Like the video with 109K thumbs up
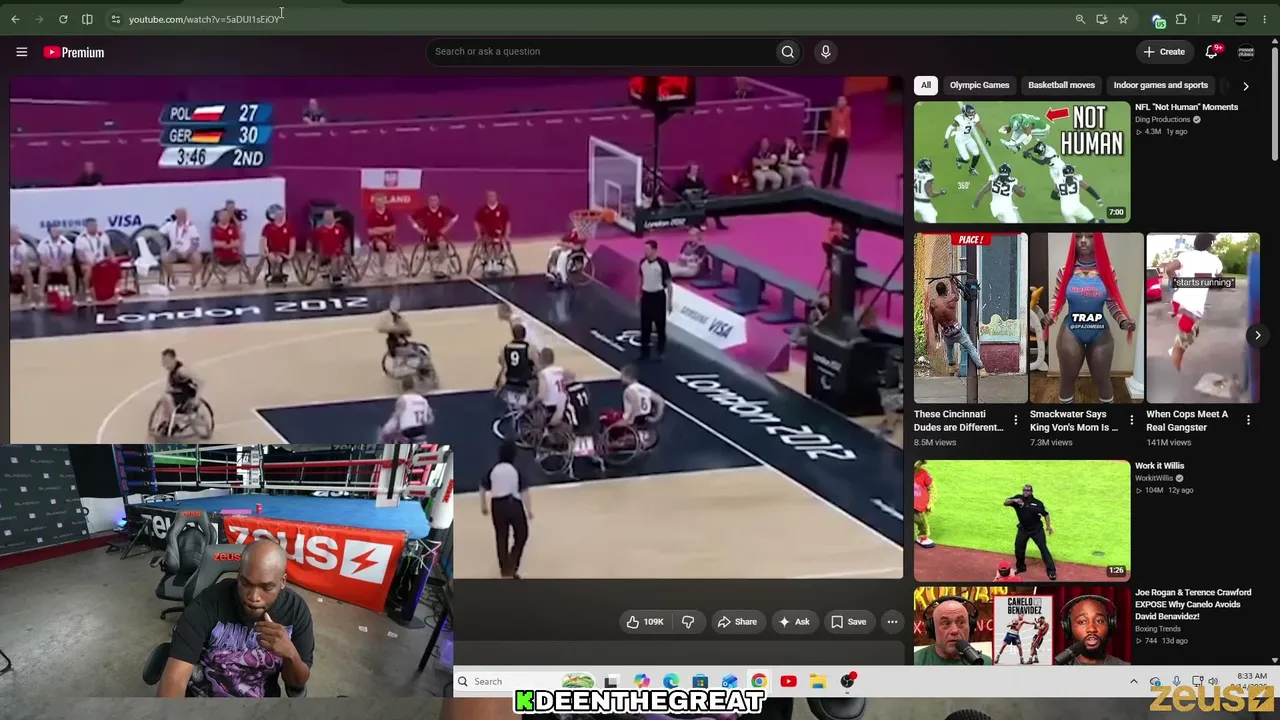1280x720 pixels. click(645, 622)
